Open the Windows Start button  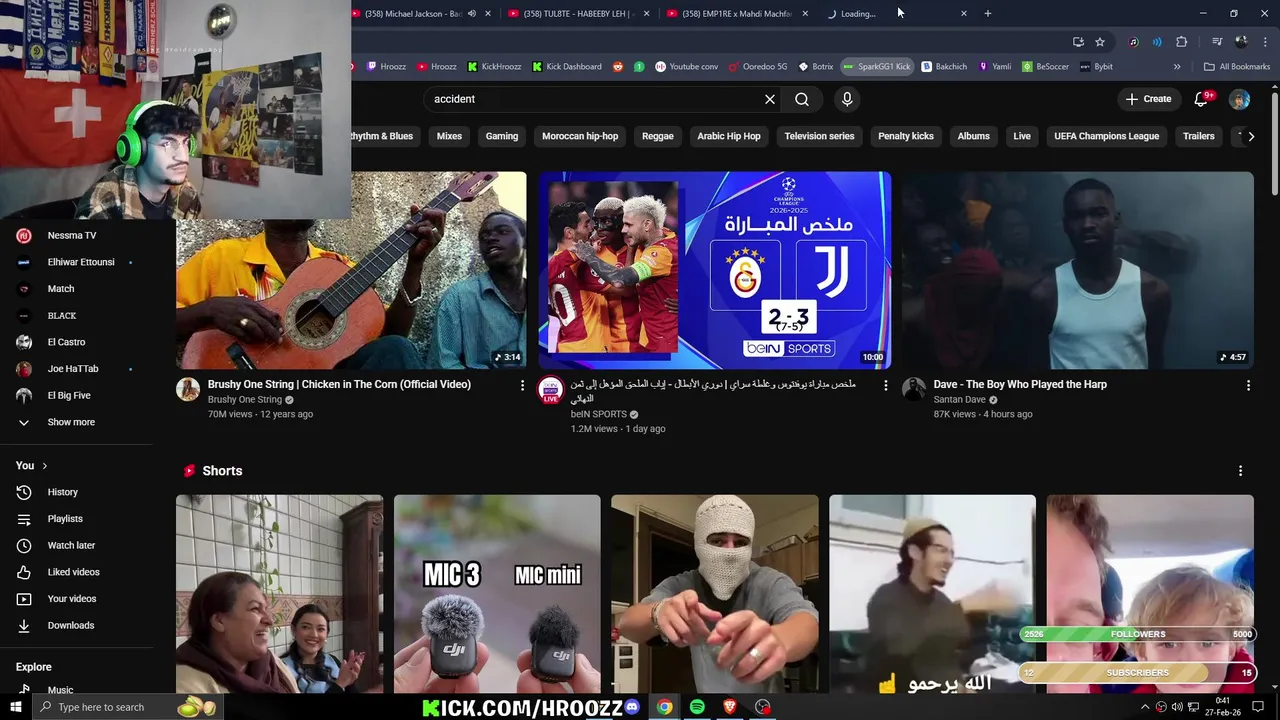click(15, 707)
